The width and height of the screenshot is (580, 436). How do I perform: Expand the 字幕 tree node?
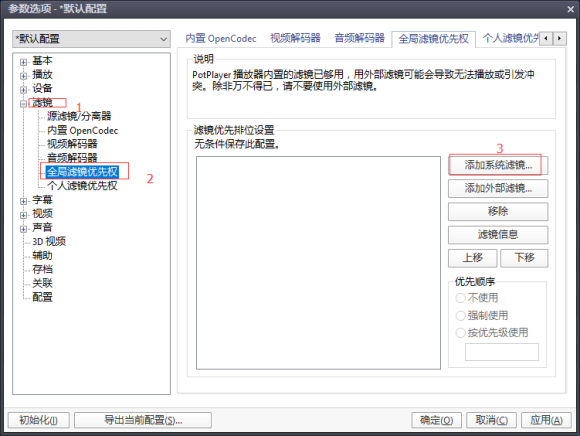(x=23, y=201)
